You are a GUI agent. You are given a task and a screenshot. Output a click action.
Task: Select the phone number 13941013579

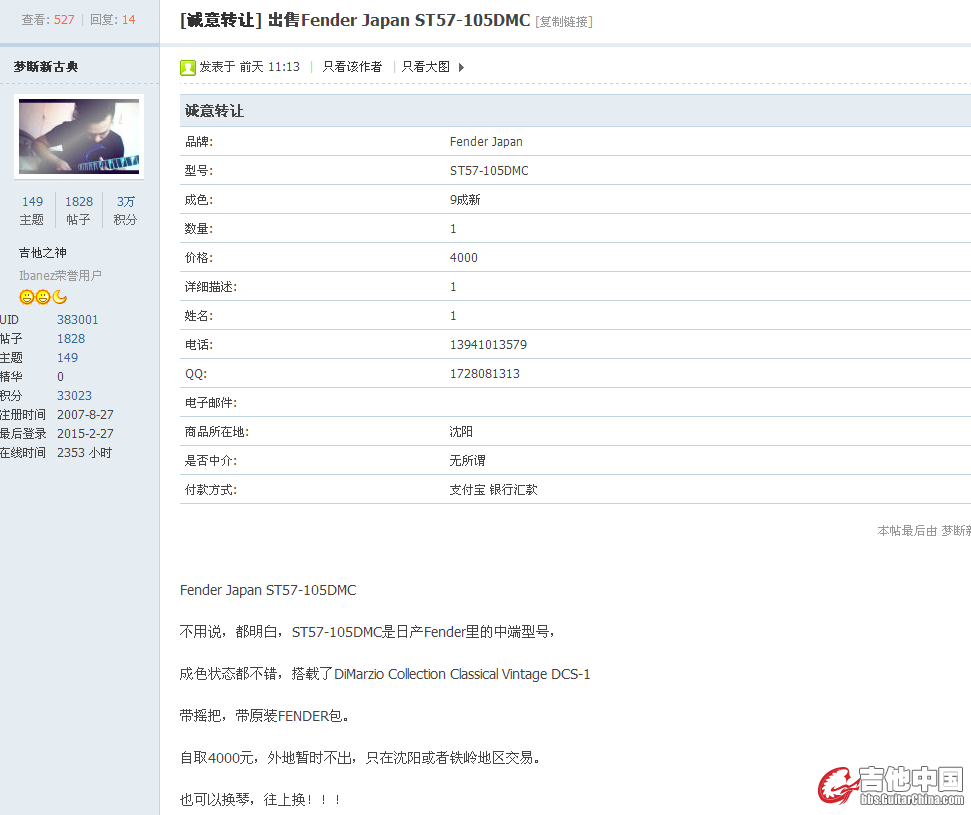pos(489,345)
